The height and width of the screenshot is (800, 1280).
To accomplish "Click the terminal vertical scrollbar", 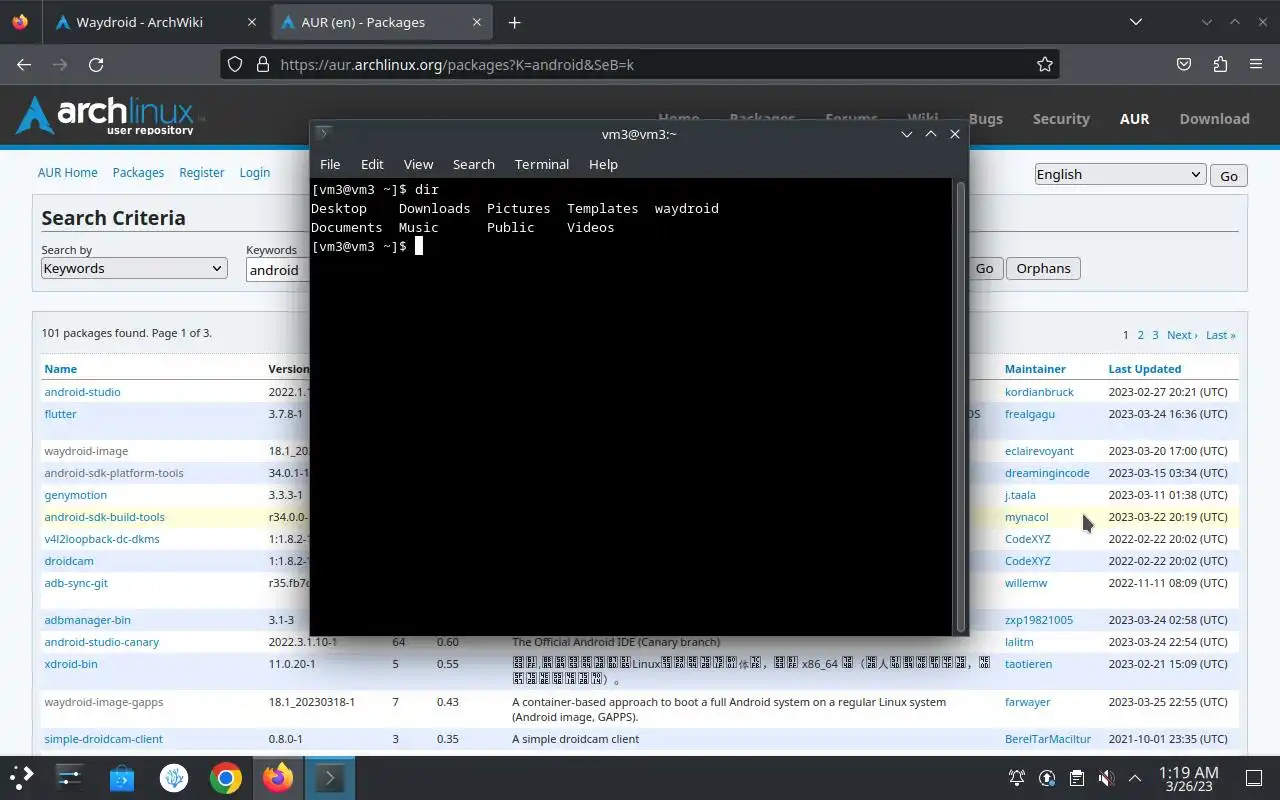I will tap(961, 406).
